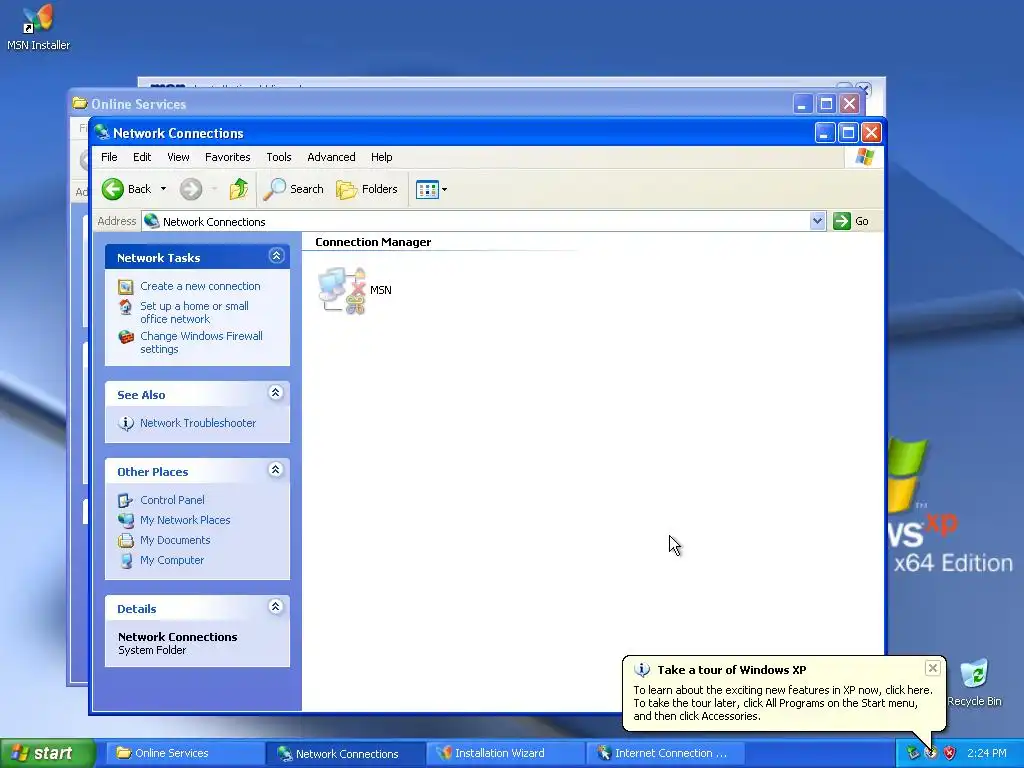The width and height of the screenshot is (1024, 768).
Task: Switch to Installation Wizard taskbar button
Action: [x=505, y=754]
